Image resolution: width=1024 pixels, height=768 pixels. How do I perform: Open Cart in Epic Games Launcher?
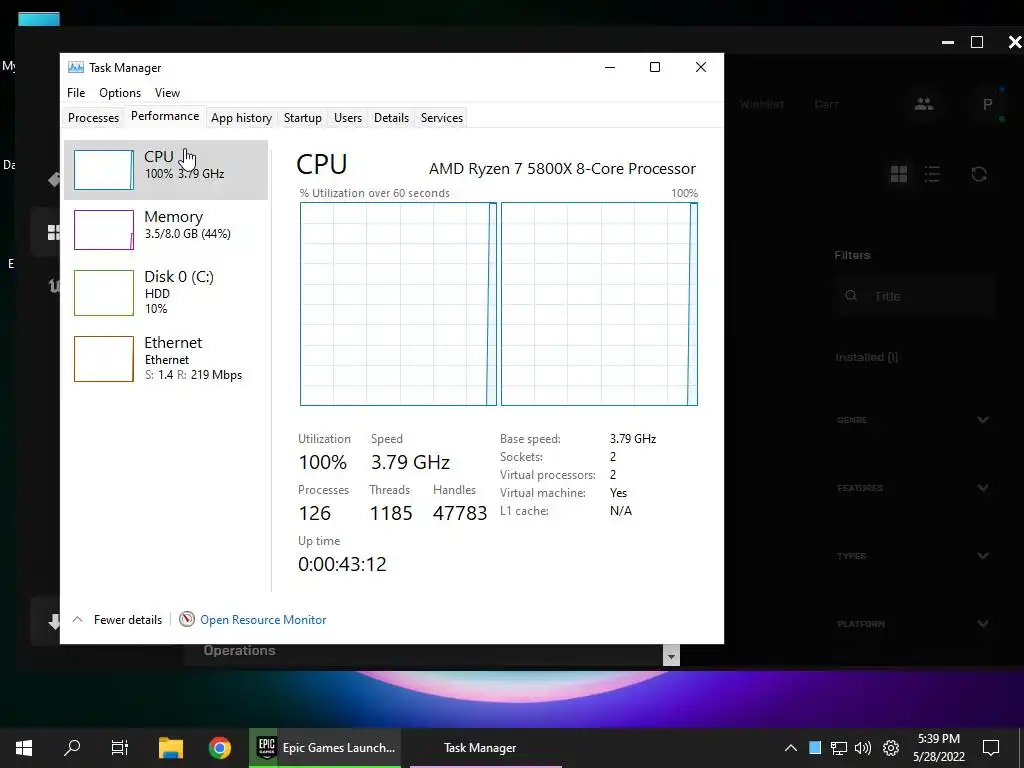pyautogui.click(x=825, y=104)
